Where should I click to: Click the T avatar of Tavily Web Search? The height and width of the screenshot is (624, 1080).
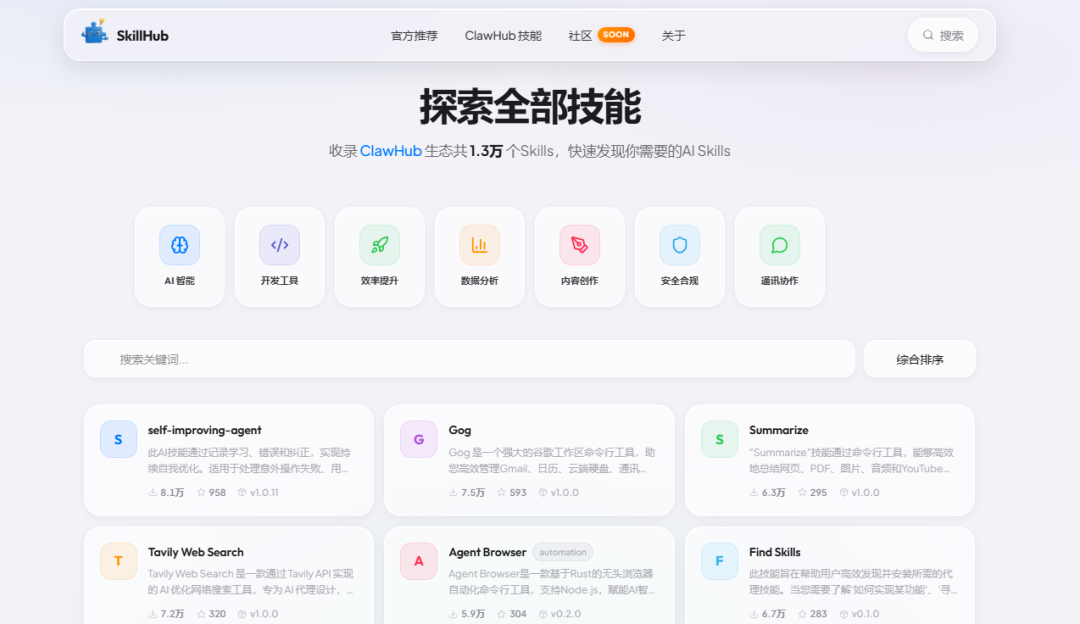click(118, 561)
